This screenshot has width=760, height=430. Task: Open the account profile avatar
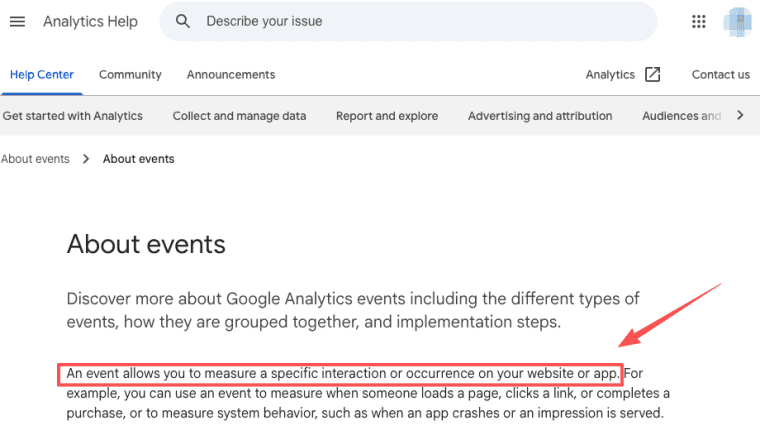737,22
